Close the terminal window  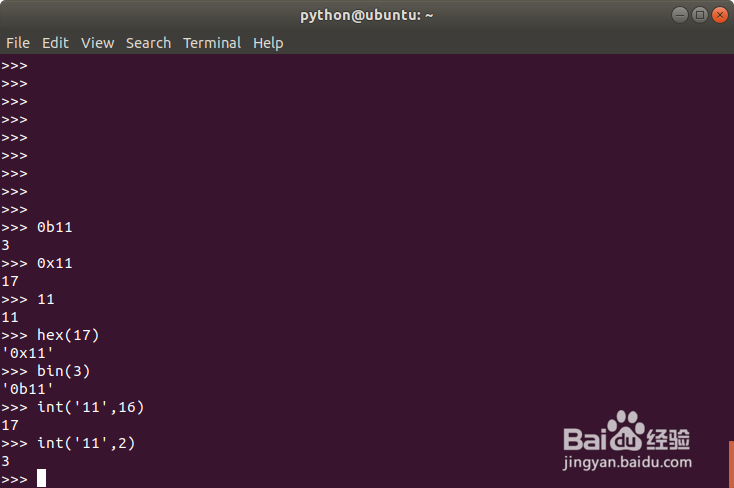pyautogui.click(x=718, y=14)
